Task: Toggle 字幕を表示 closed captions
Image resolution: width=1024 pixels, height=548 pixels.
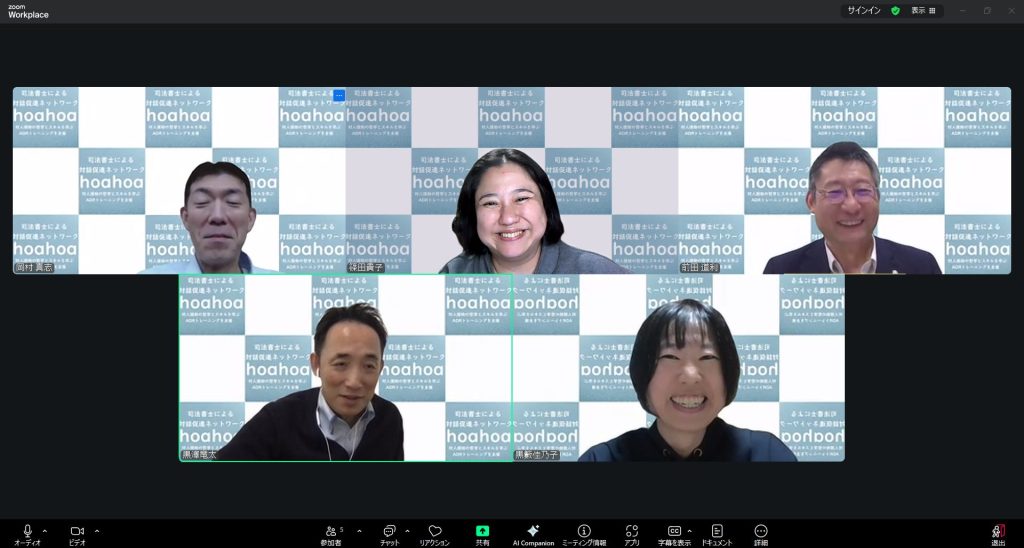Action: pos(674,533)
